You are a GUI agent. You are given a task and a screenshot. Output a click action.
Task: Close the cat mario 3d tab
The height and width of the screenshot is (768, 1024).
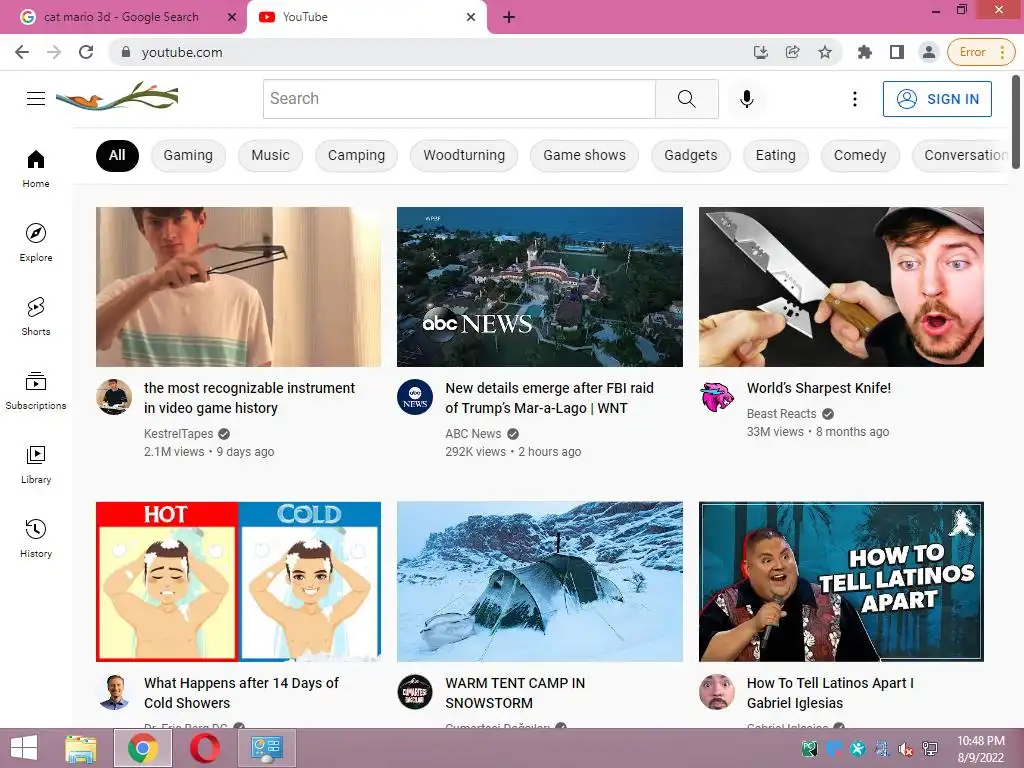(232, 18)
